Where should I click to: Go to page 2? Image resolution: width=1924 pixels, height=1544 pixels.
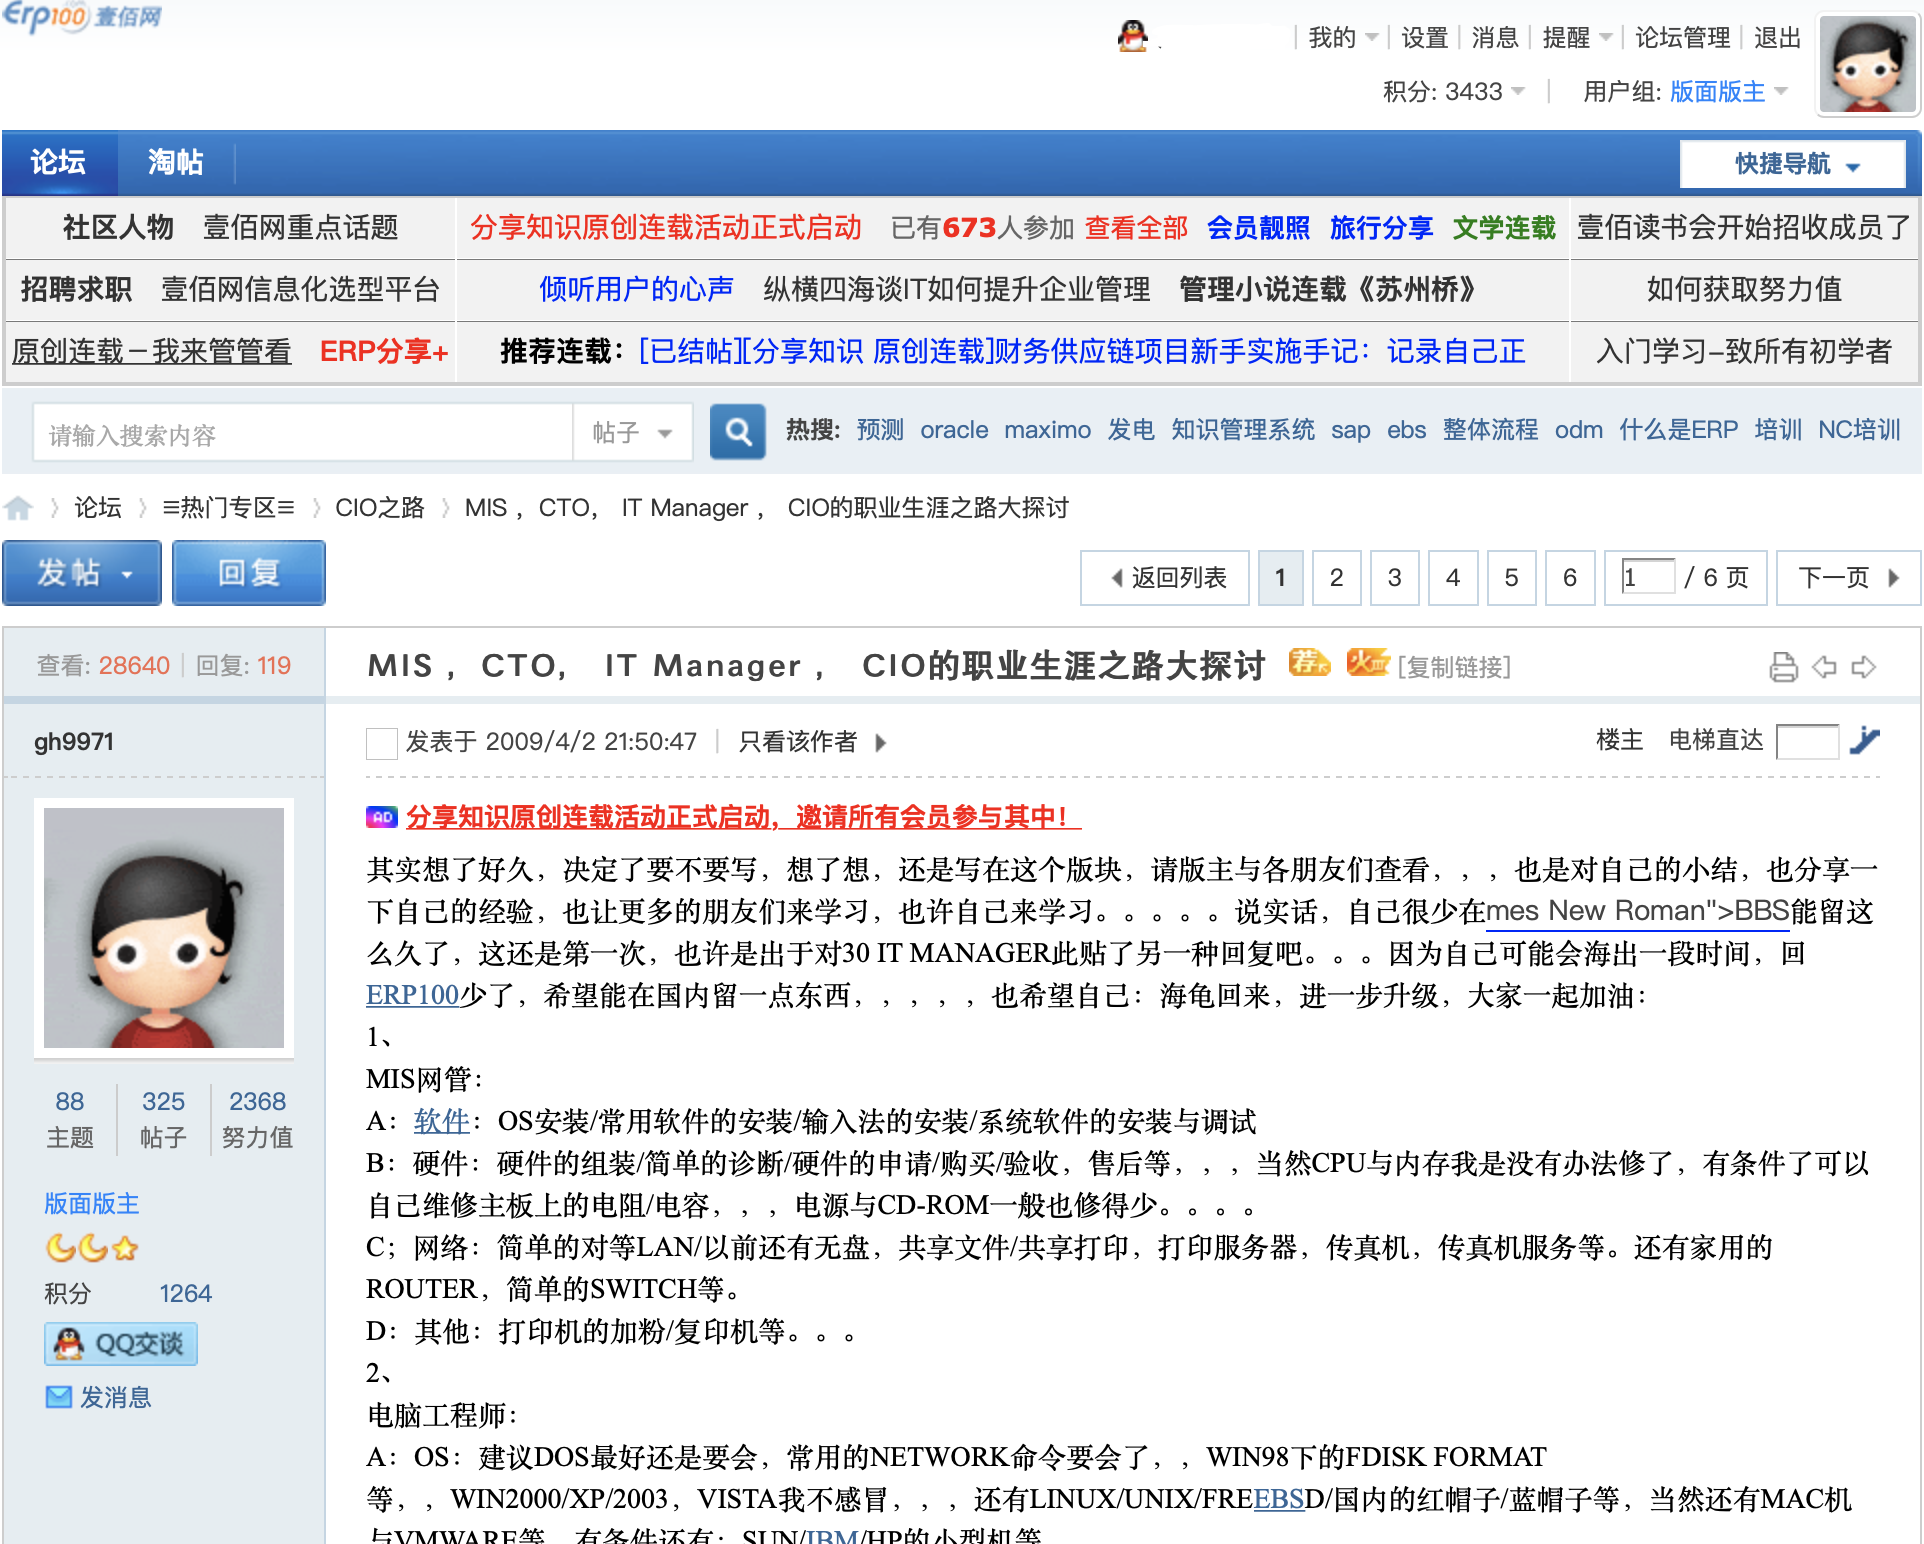tap(1336, 578)
